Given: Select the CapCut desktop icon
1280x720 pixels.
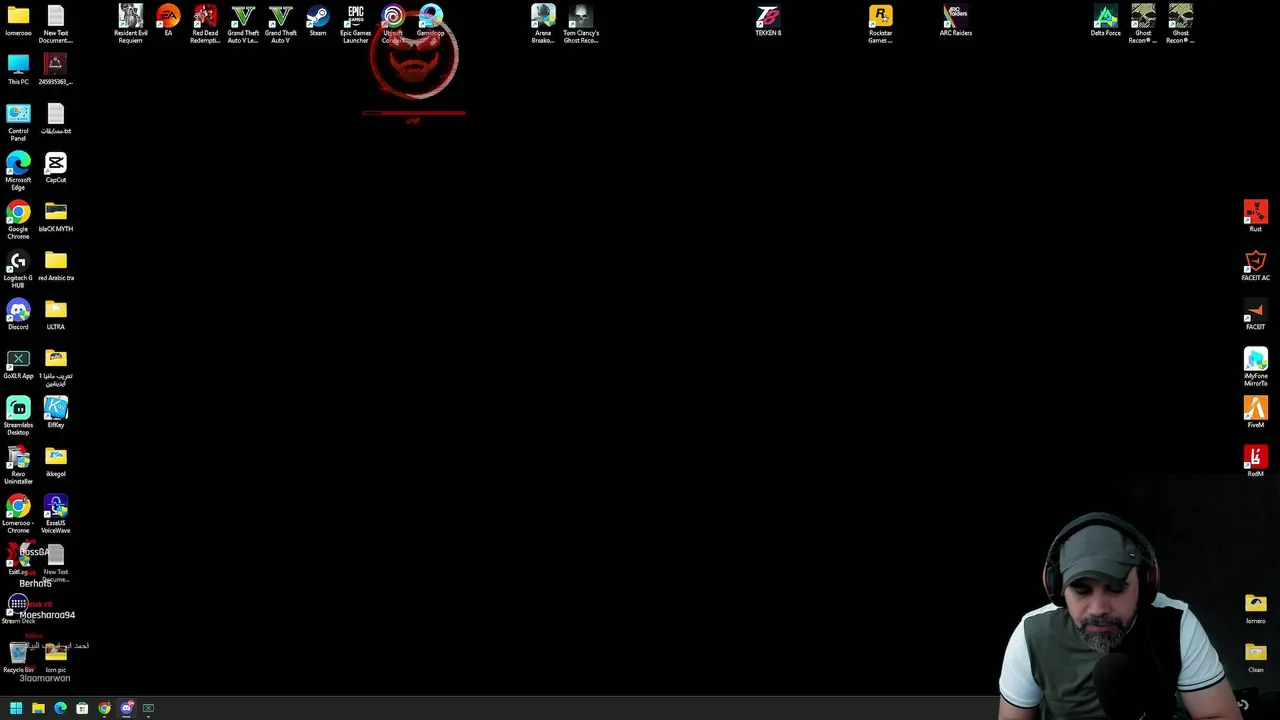Looking at the screenshot, I should (56, 168).
